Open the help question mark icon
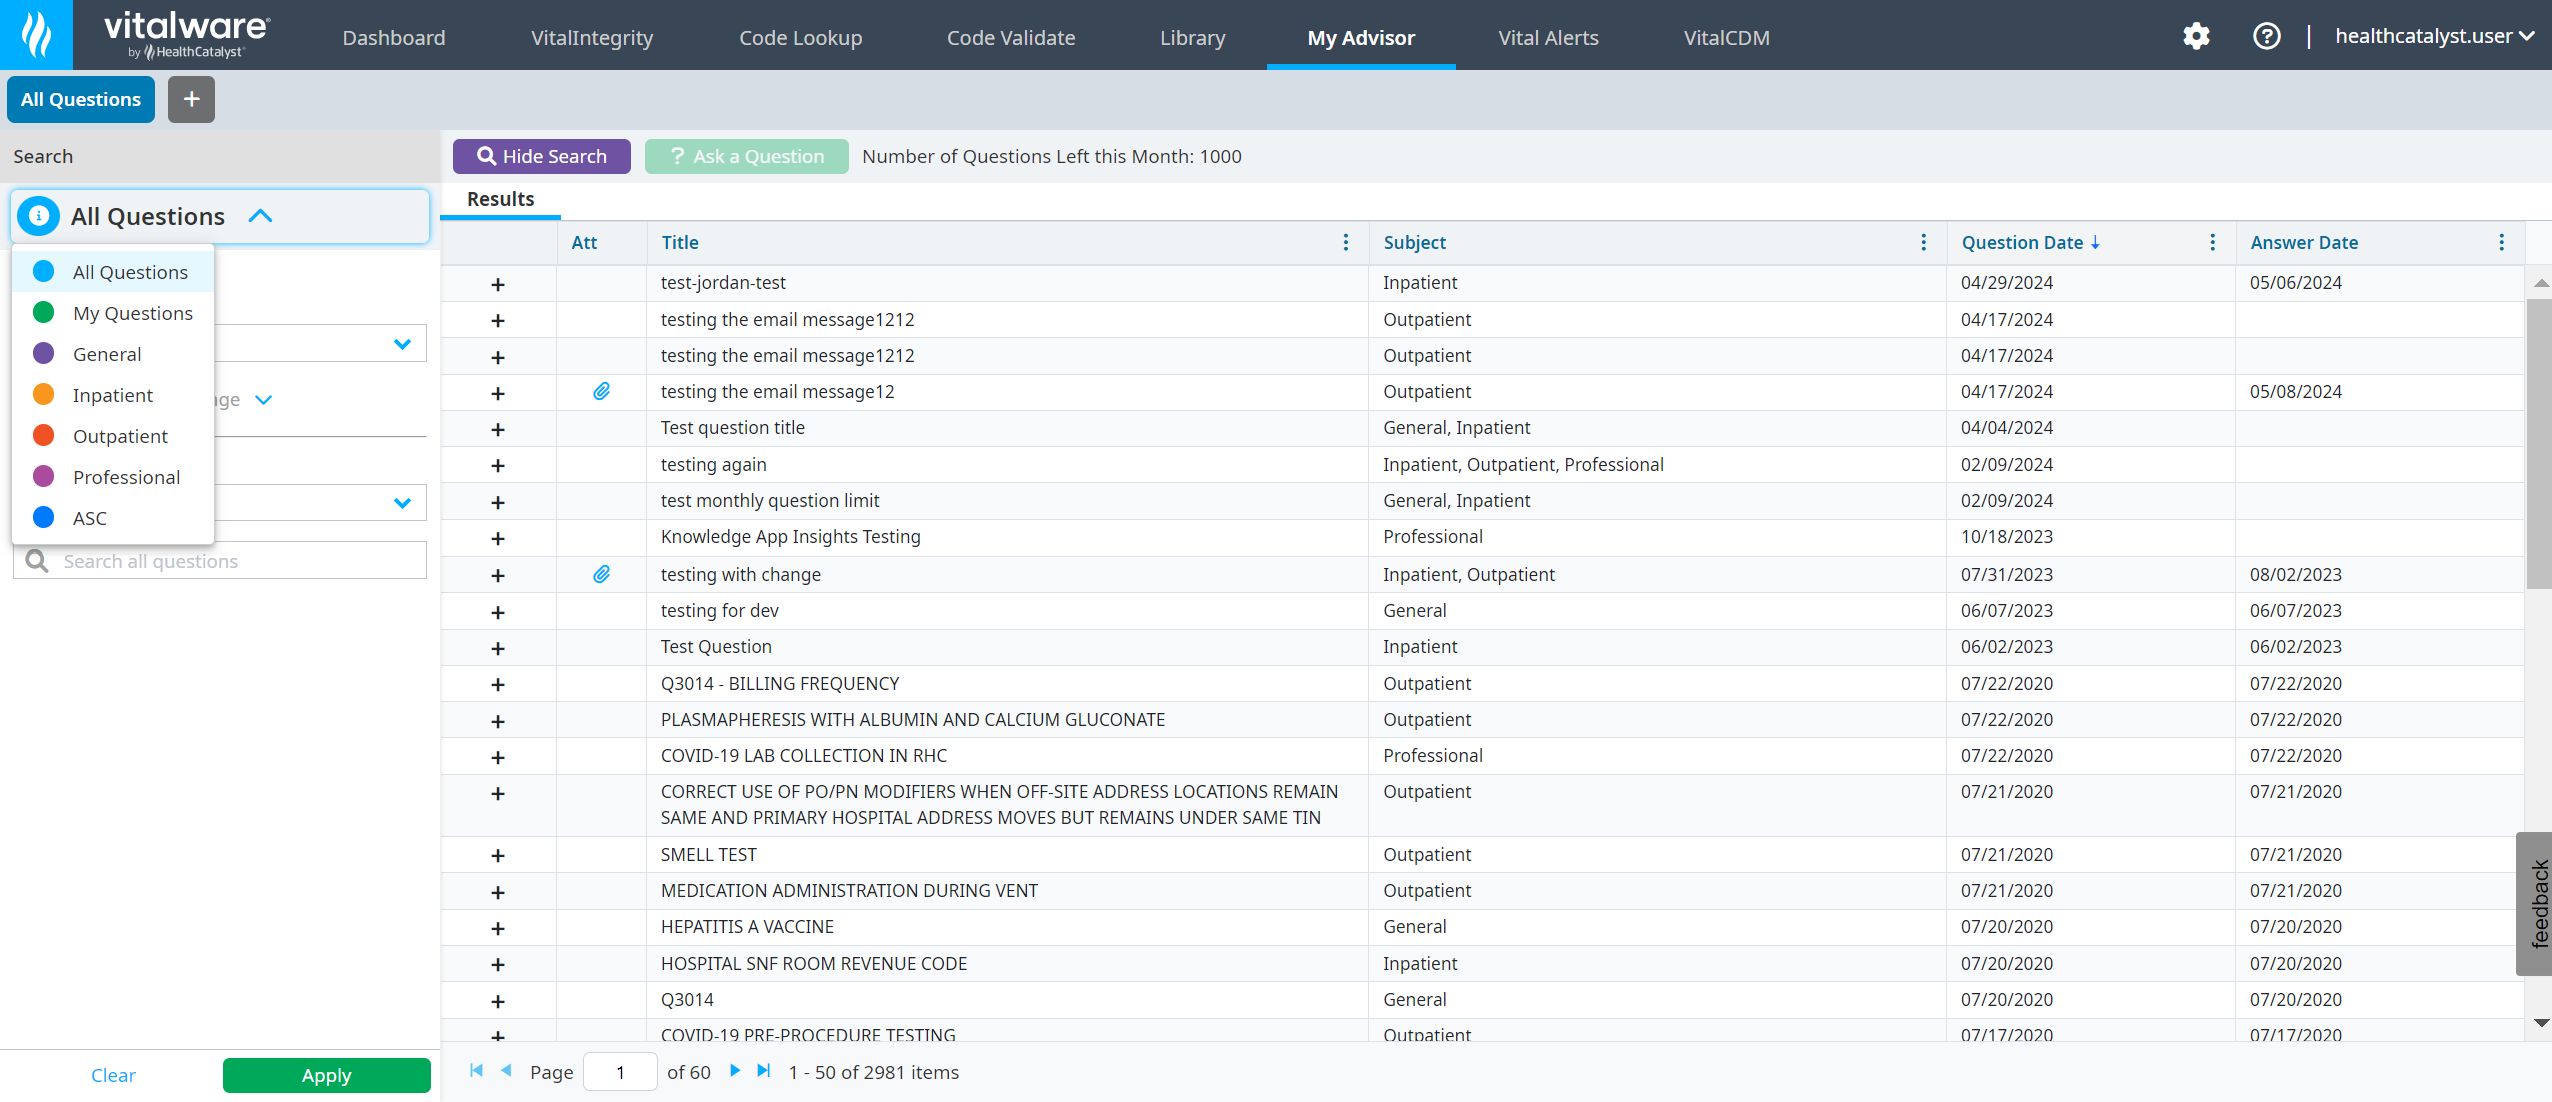This screenshot has height=1102, width=2552. click(x=2266, y=37)
